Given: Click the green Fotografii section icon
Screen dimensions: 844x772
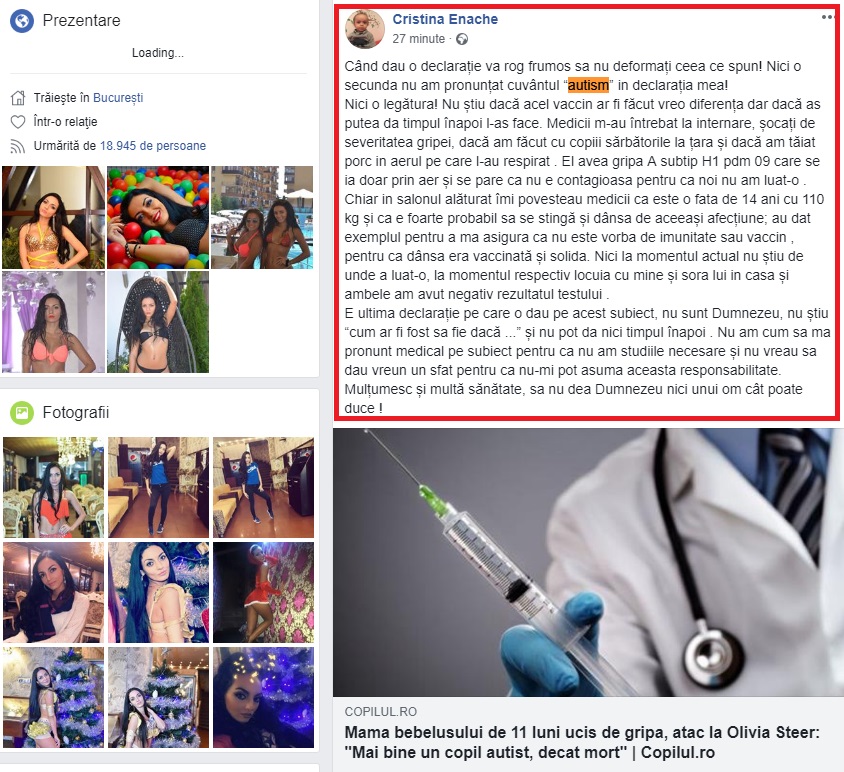Looking at the screenshot, I should tap(22, 413).
